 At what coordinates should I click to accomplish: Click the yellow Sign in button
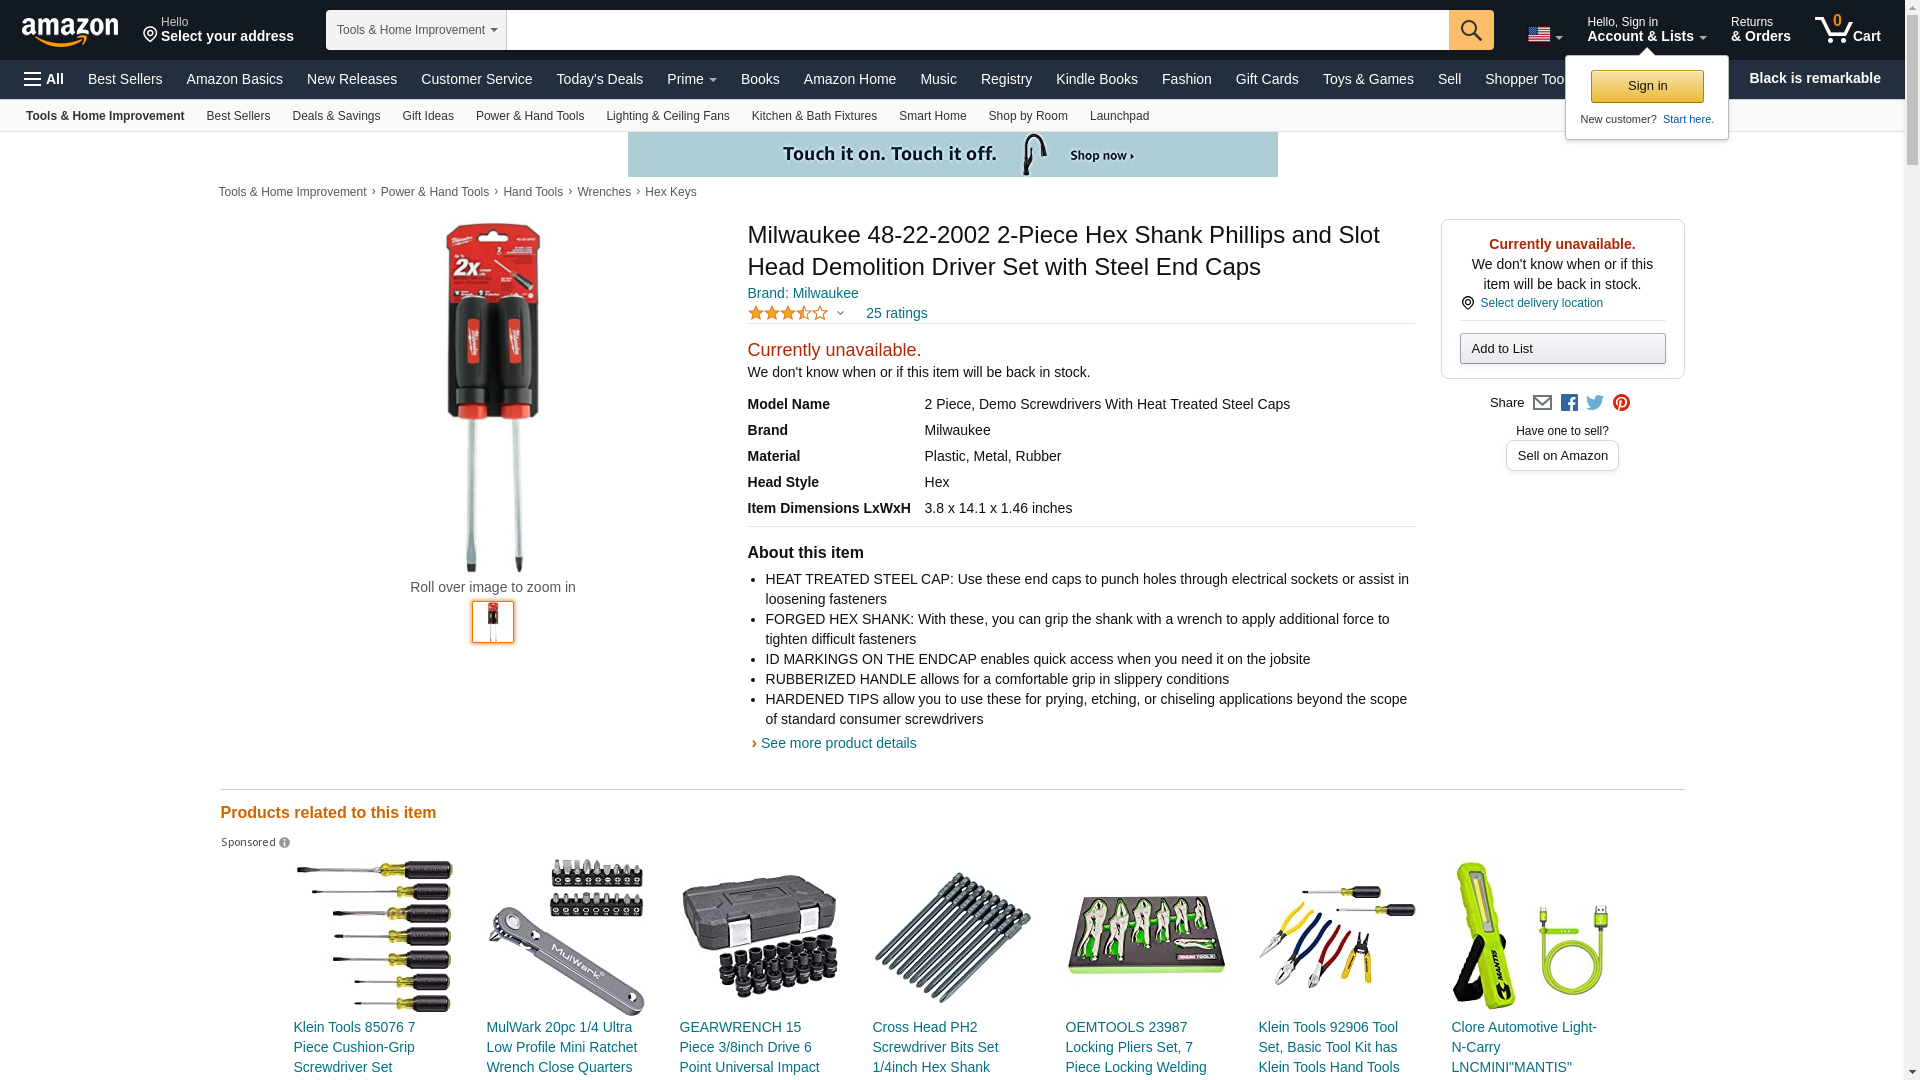pyautogui.click(x=1647, y=86)
